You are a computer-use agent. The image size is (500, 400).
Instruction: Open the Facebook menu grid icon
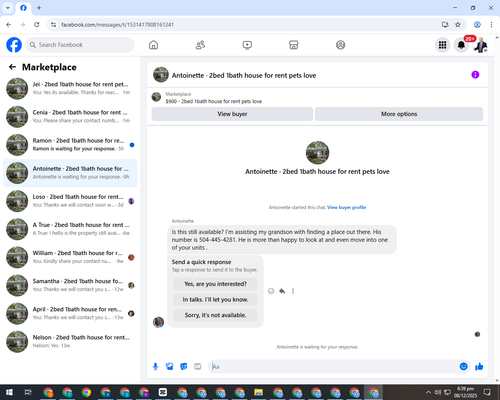[x=442, y=45]
